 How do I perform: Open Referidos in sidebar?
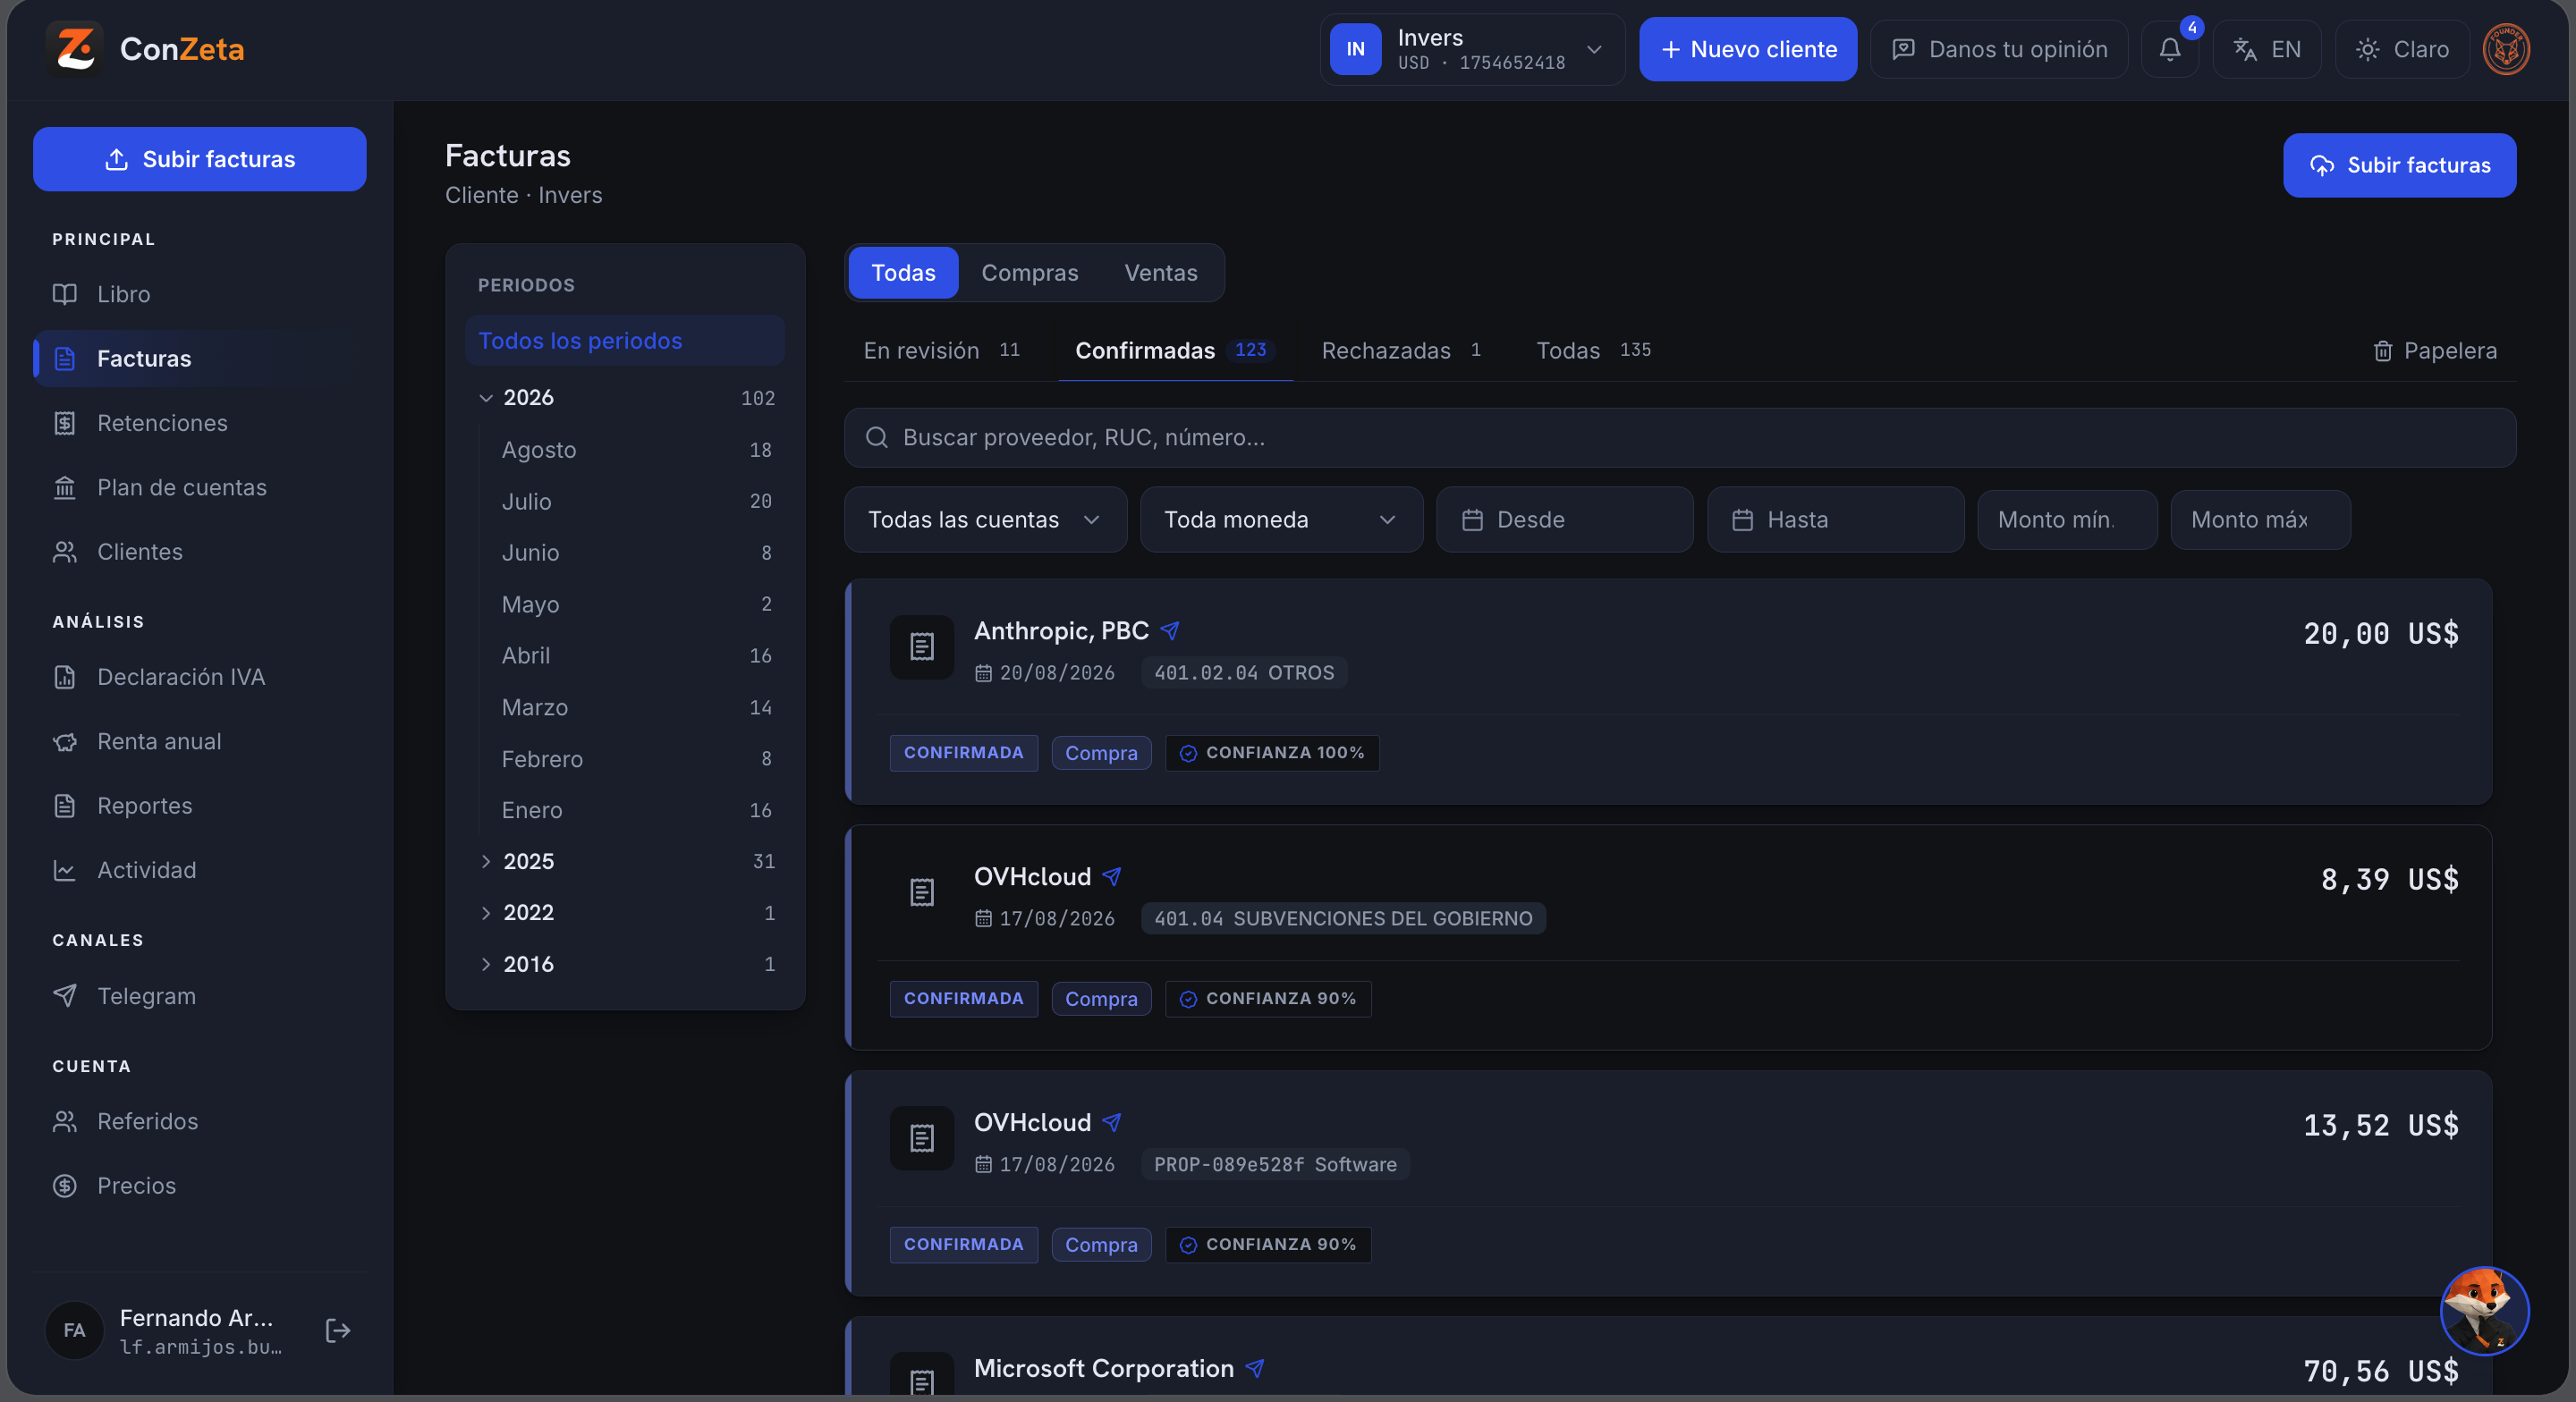(x=199, y=1122)
